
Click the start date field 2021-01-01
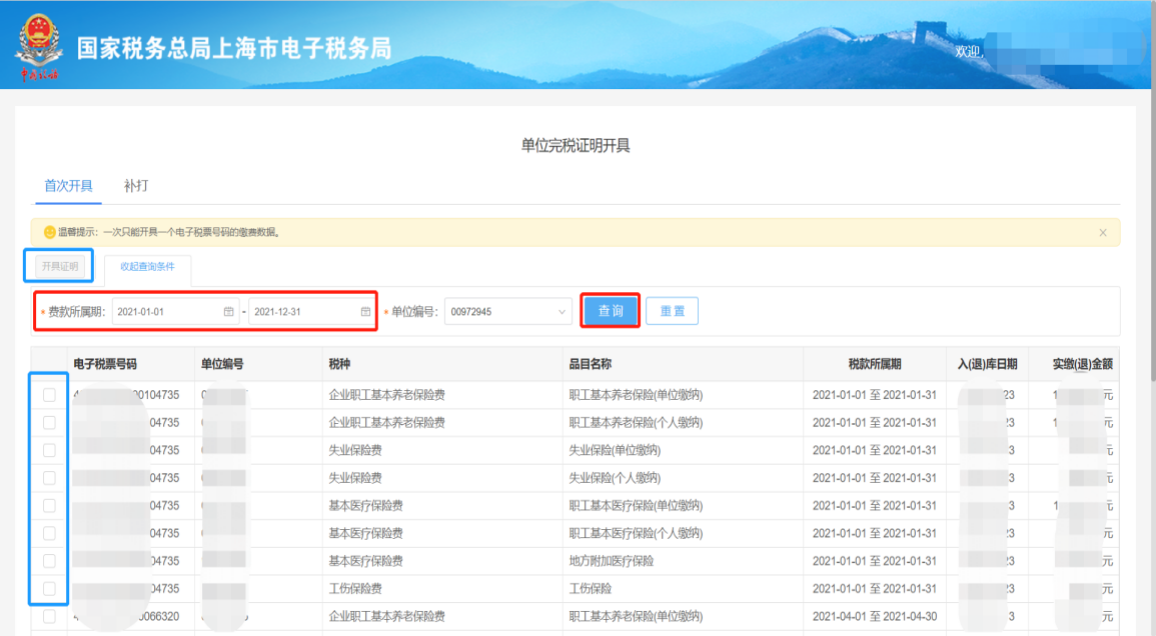[165, 312]
